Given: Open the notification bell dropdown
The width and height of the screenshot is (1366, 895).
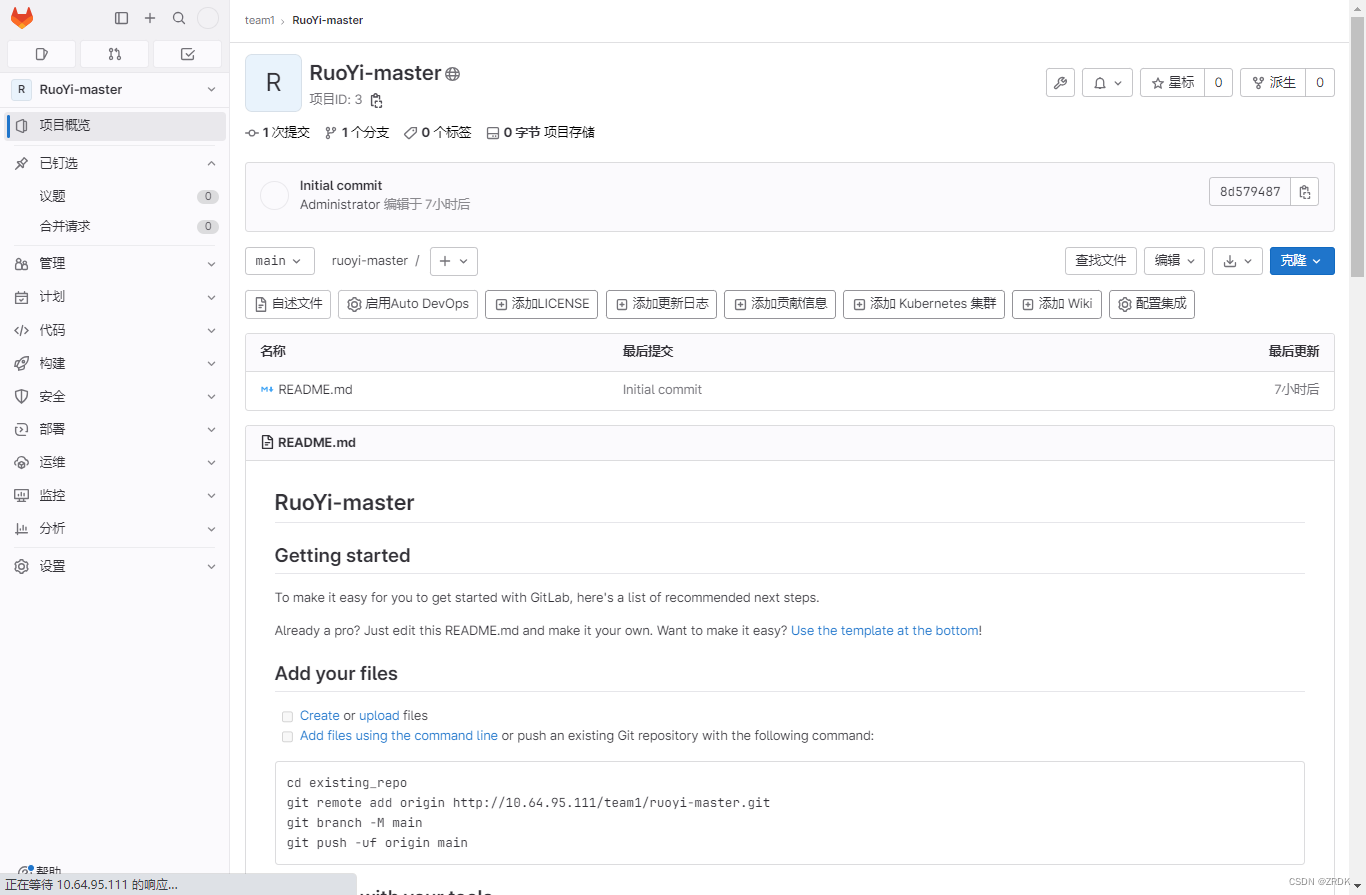Looking at the screenshot, I should (1108, 83).
